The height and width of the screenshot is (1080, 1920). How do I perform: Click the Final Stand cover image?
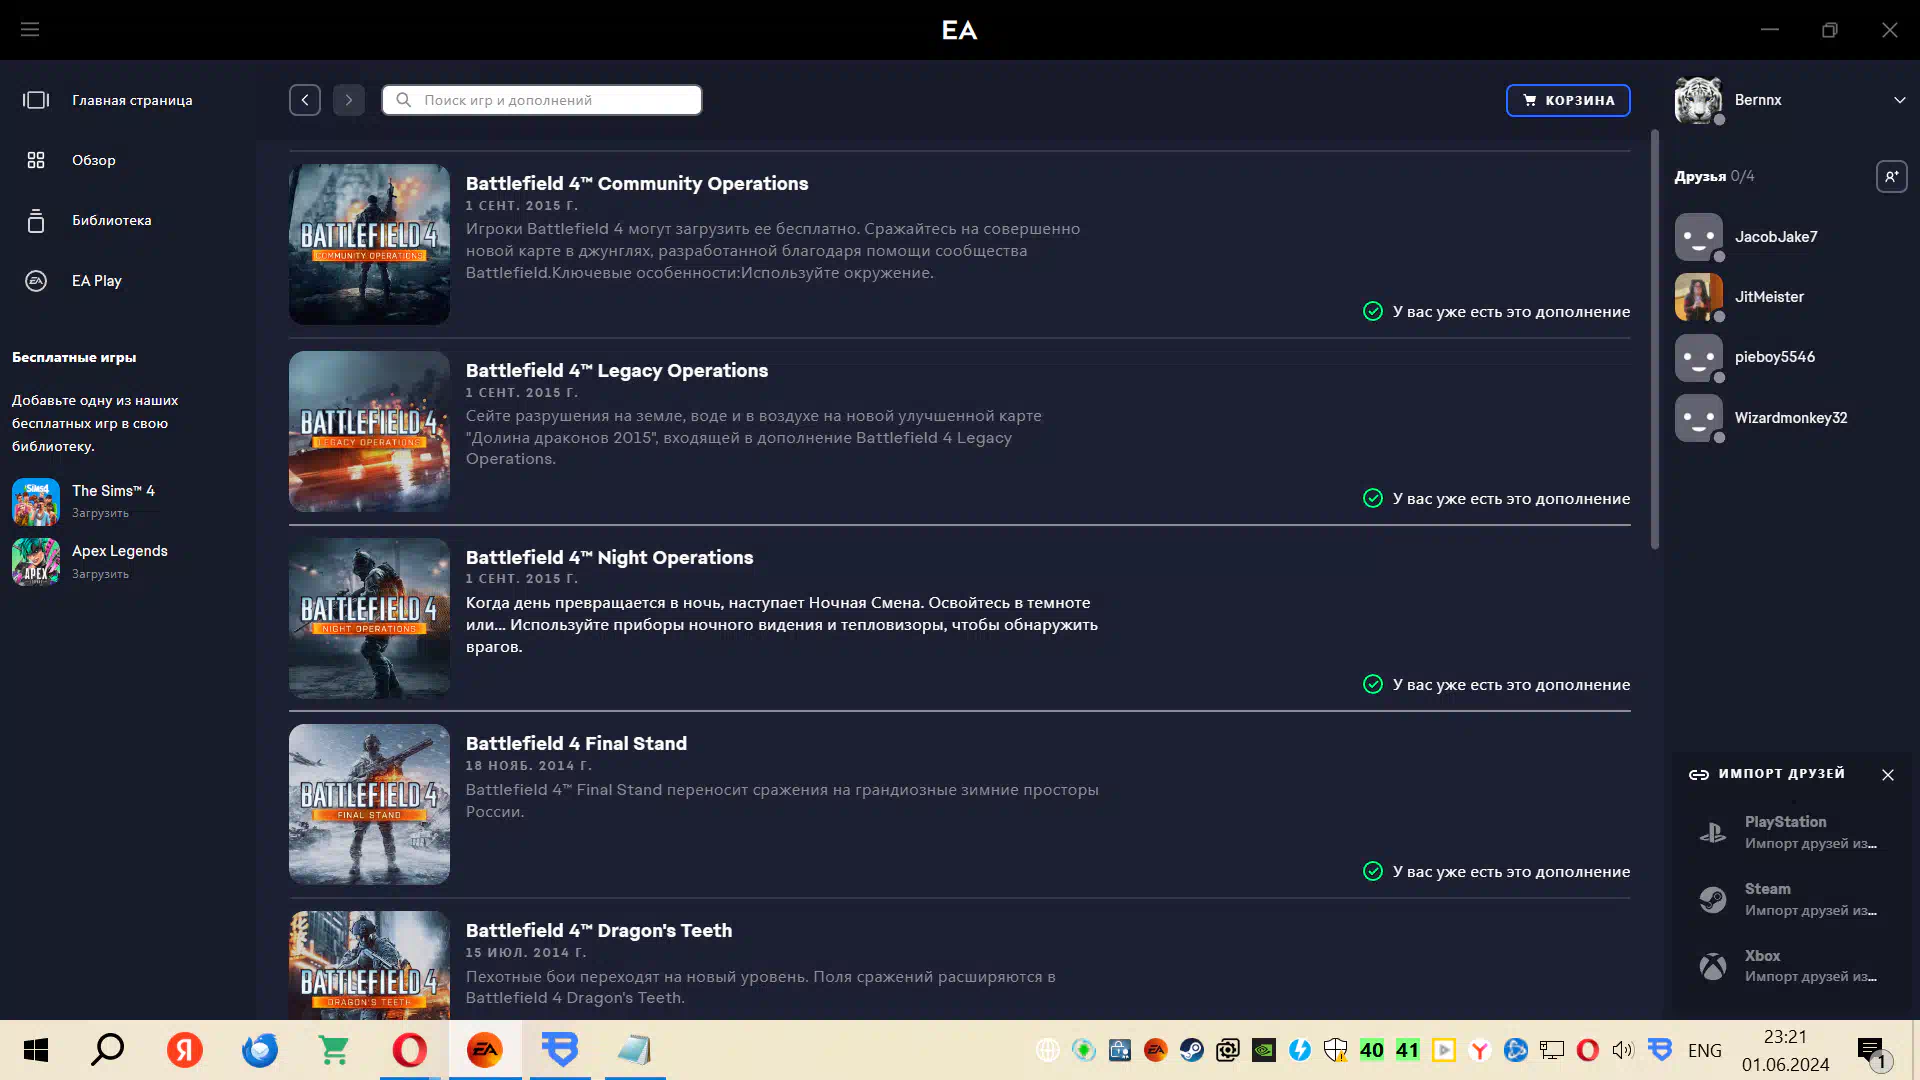coord(370,804)
